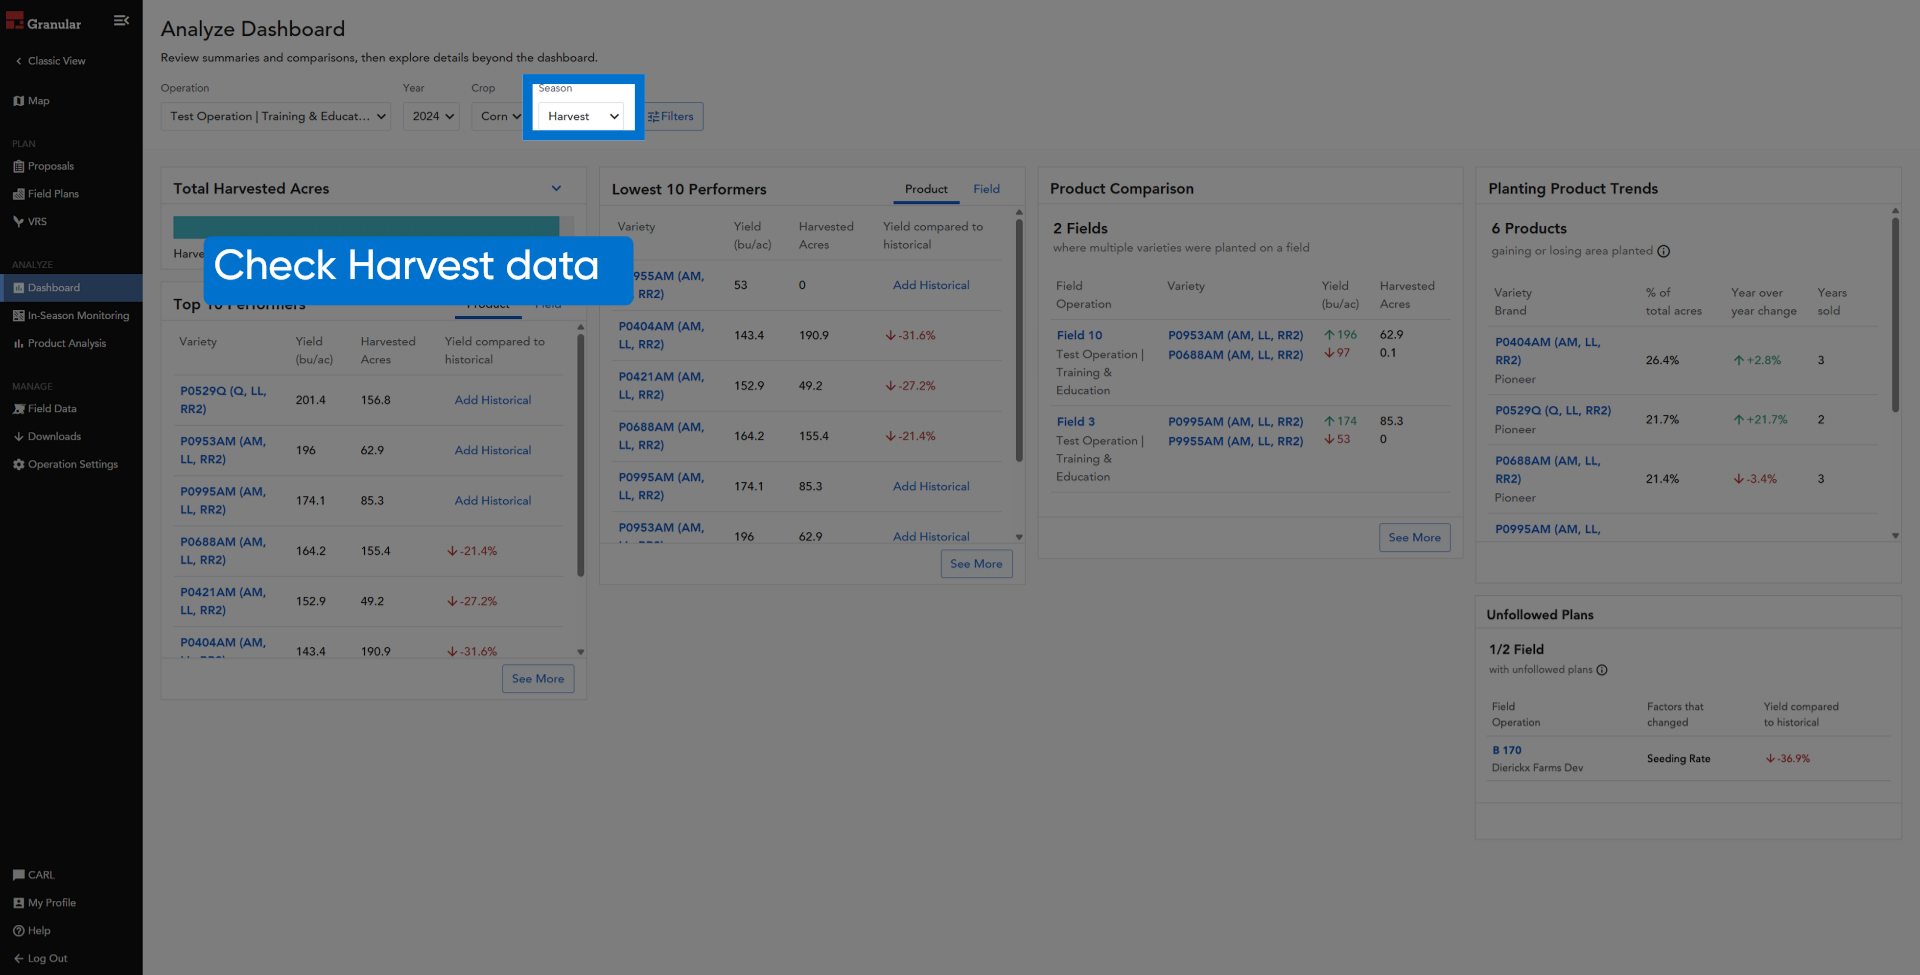This screenshot has width=1920, height=975.
Task: Click Seeding Rate factor text
Action: [1678, 759]
